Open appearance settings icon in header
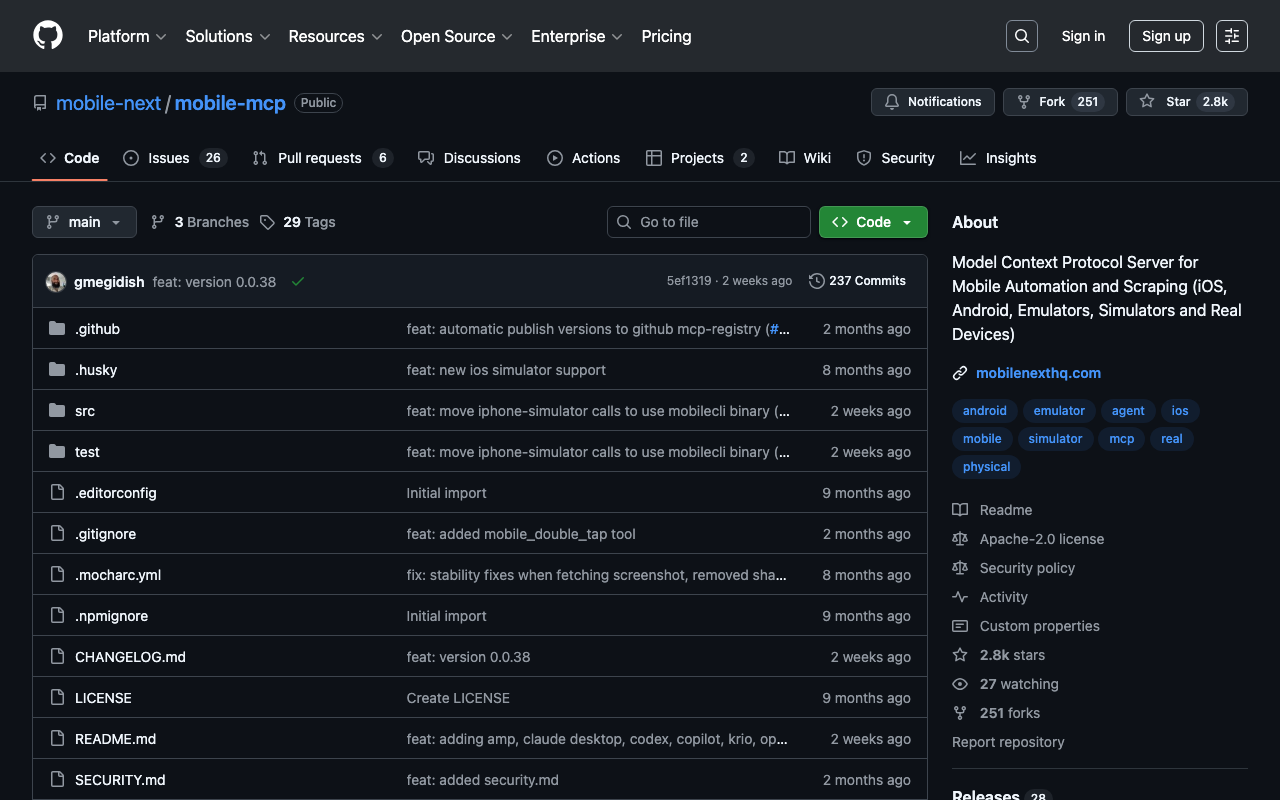Viewport: 1280px width, 800px height. (x=1231, y=36)
